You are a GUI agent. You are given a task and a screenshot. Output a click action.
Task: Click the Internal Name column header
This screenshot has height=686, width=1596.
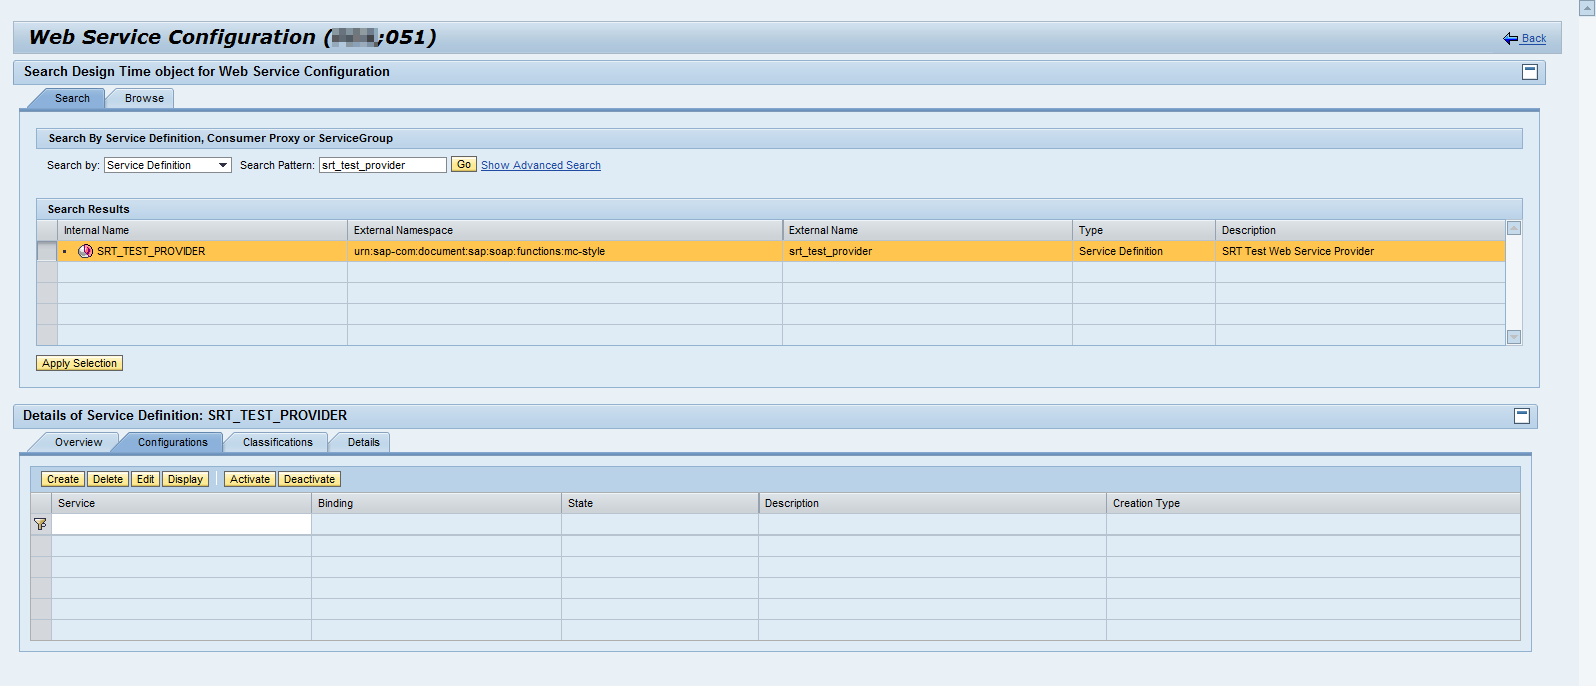point(203,230)
